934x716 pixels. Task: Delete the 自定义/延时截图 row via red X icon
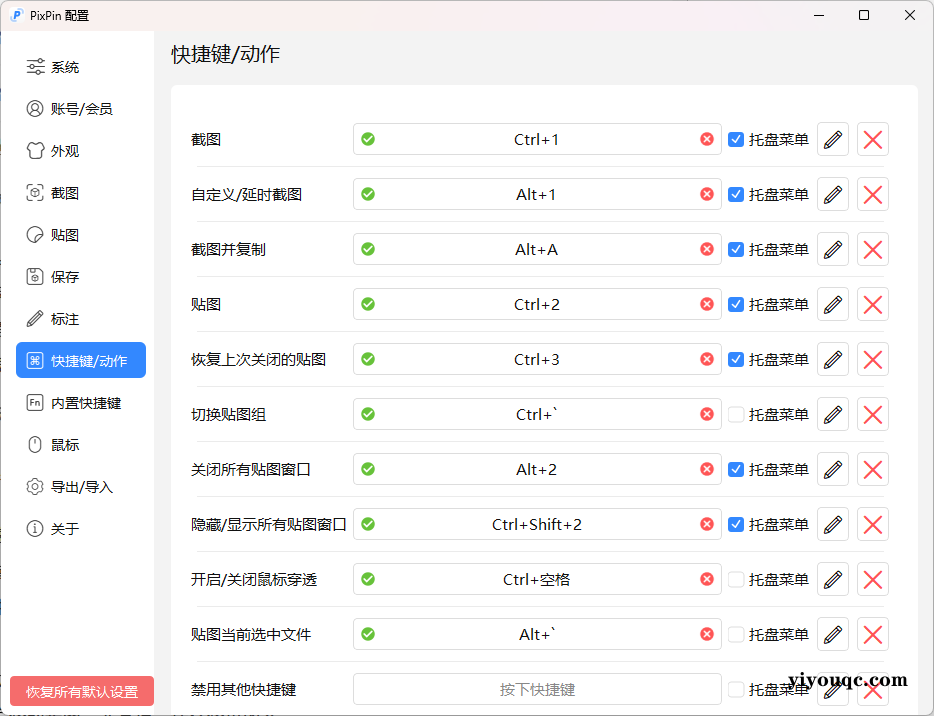point(871,194)
